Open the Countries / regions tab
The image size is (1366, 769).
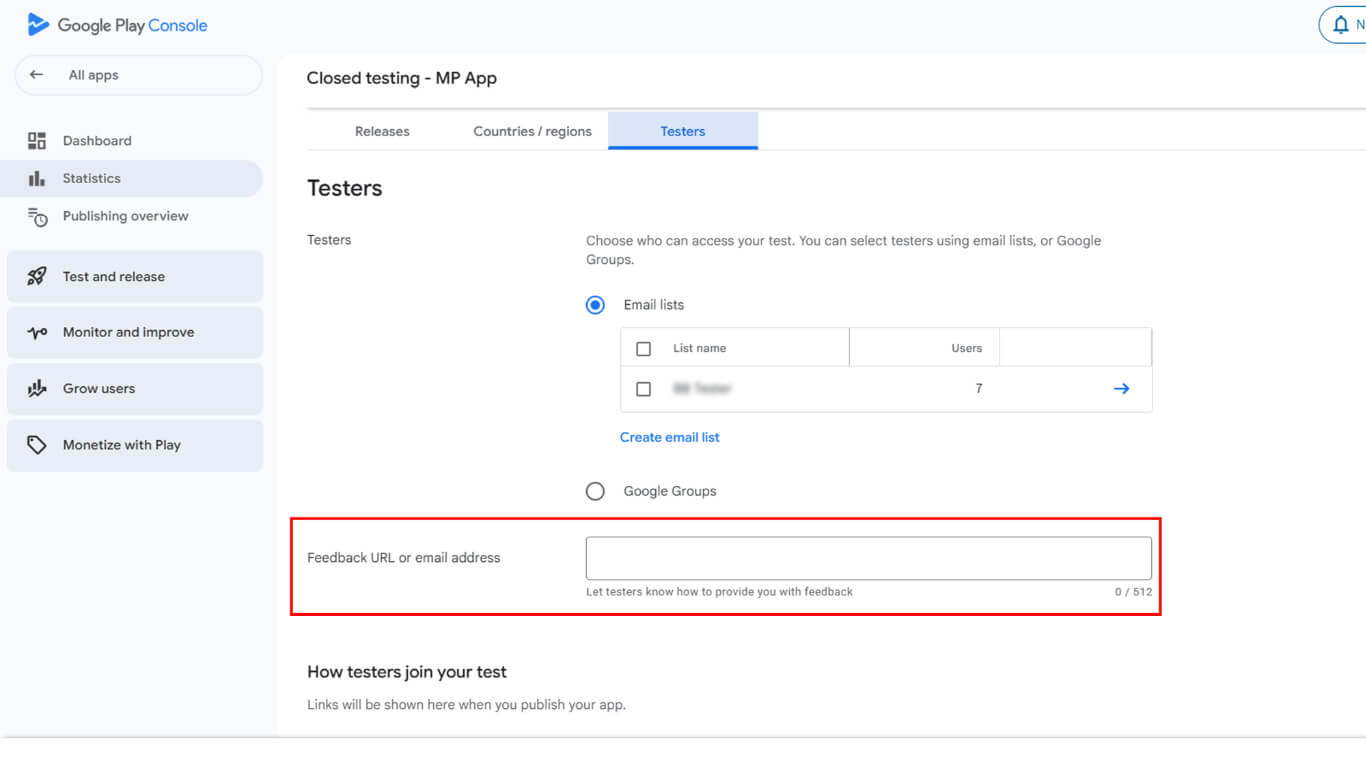pyautogui.click(x=532, y=131)
